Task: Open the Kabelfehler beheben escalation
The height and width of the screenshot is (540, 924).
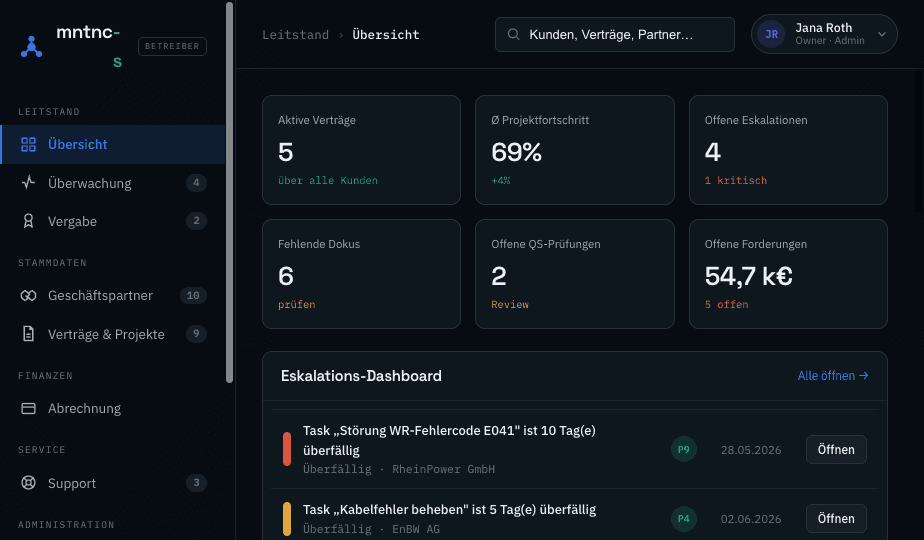Action: pyautogui.click(x=836, y=518)
